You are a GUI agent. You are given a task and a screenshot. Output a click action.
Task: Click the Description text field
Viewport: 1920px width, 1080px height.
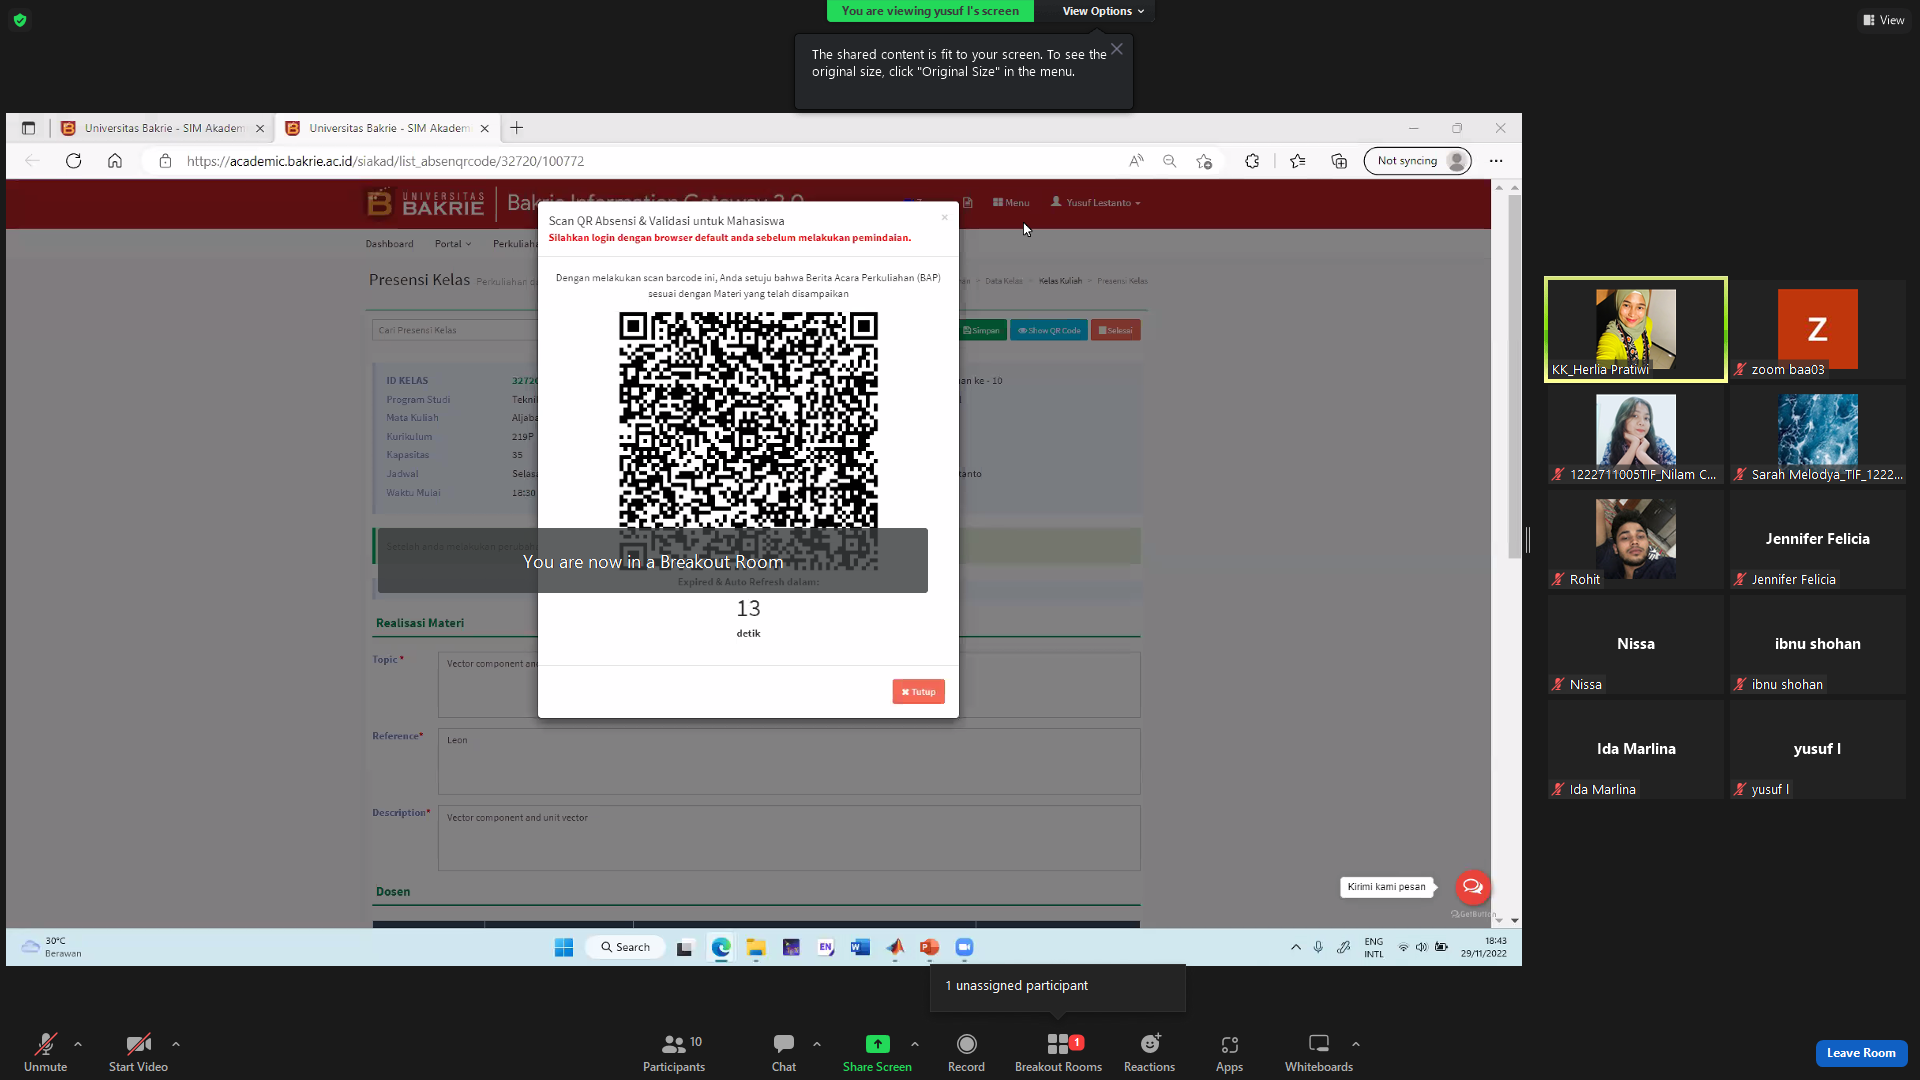788,838
